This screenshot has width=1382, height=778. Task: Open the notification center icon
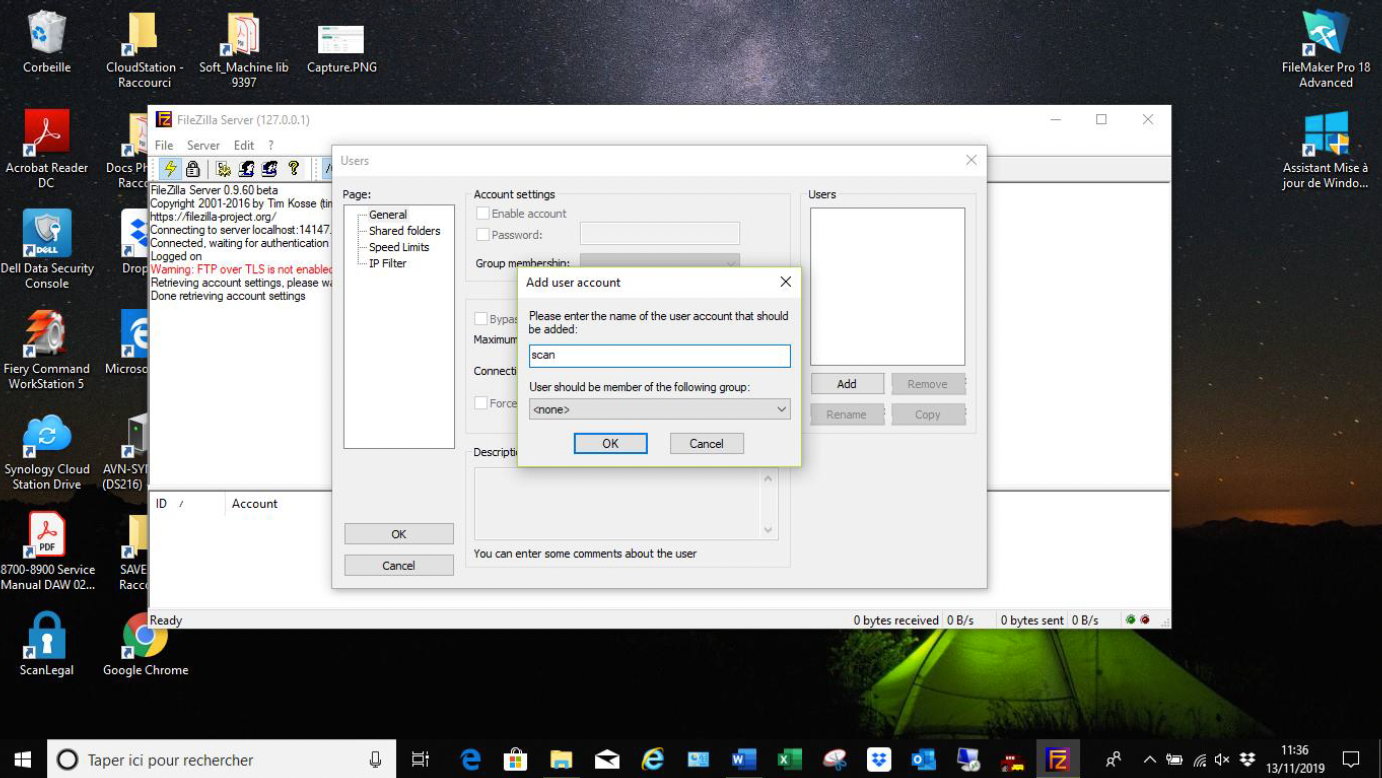click(x=1351, y=760)
